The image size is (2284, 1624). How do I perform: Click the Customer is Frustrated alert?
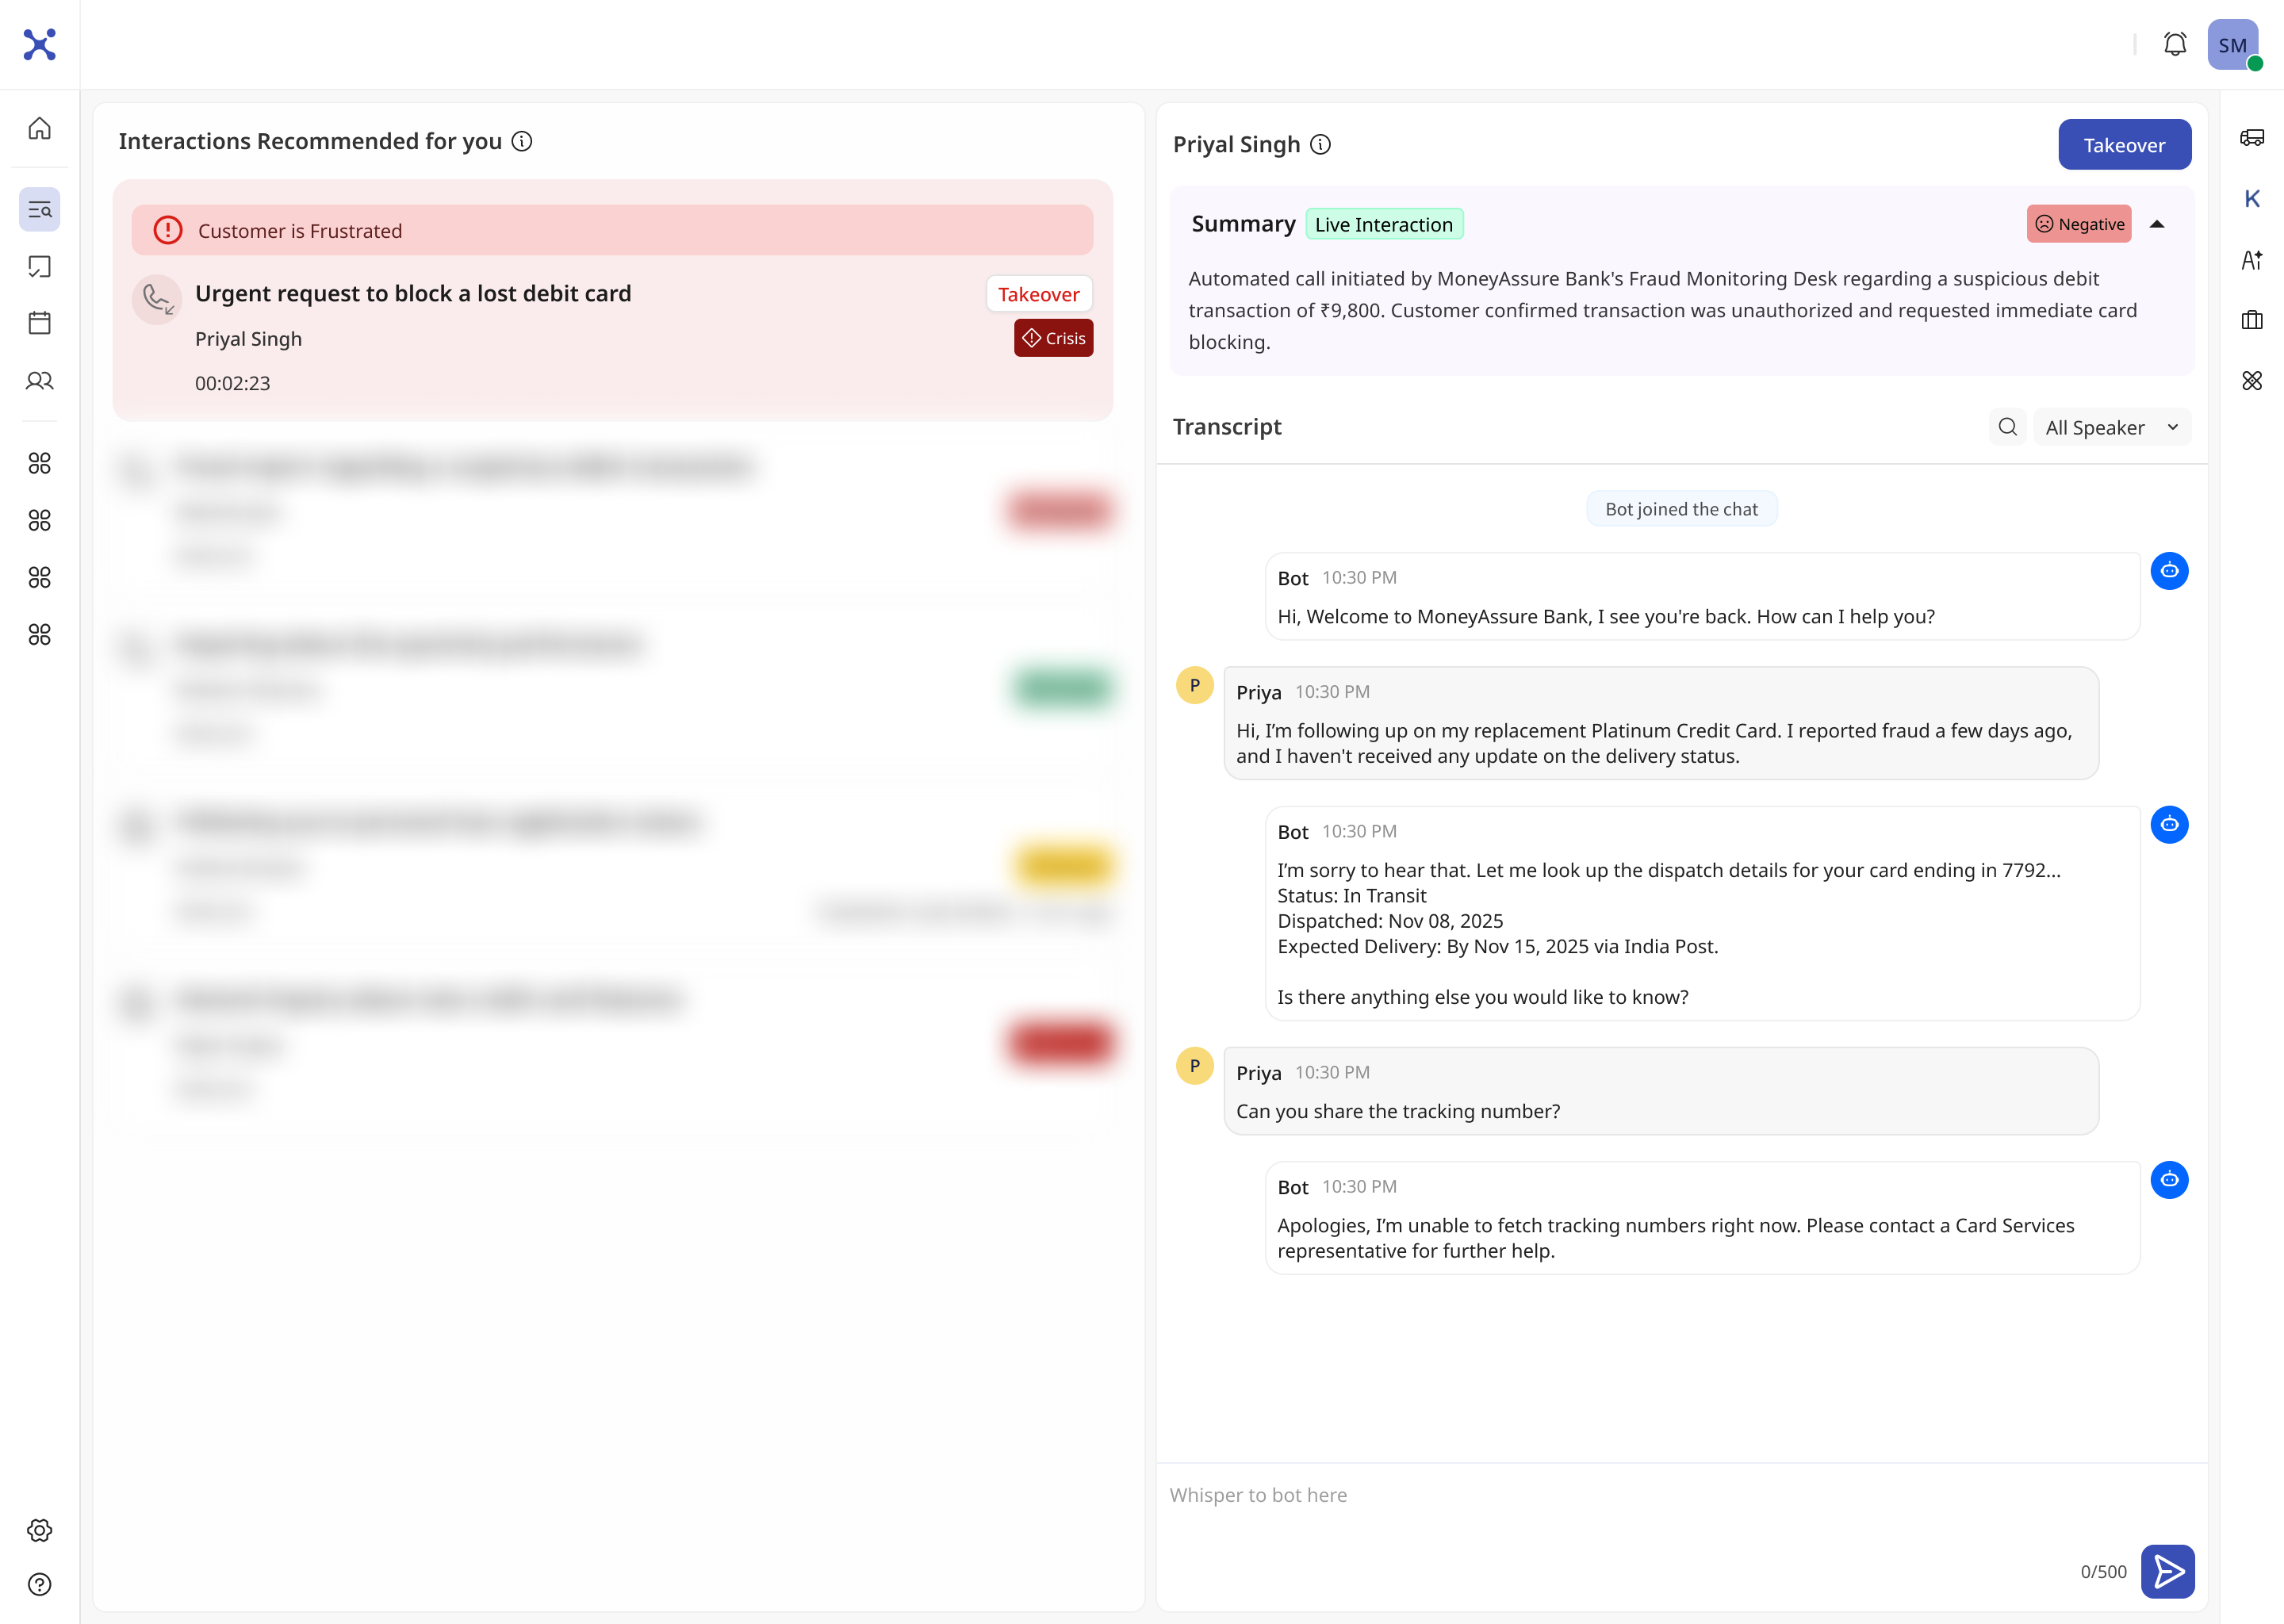[x=612, y=230]
